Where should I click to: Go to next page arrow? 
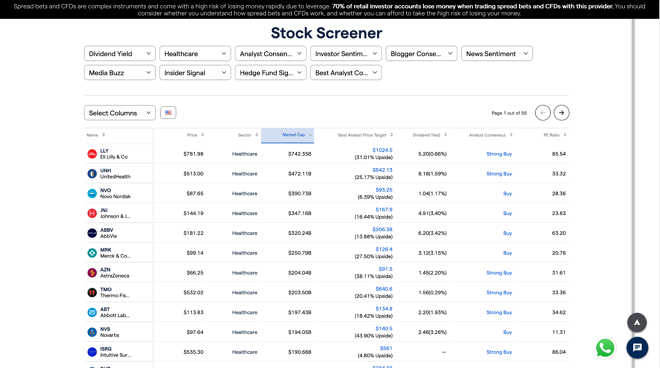(x=562, y=113)
